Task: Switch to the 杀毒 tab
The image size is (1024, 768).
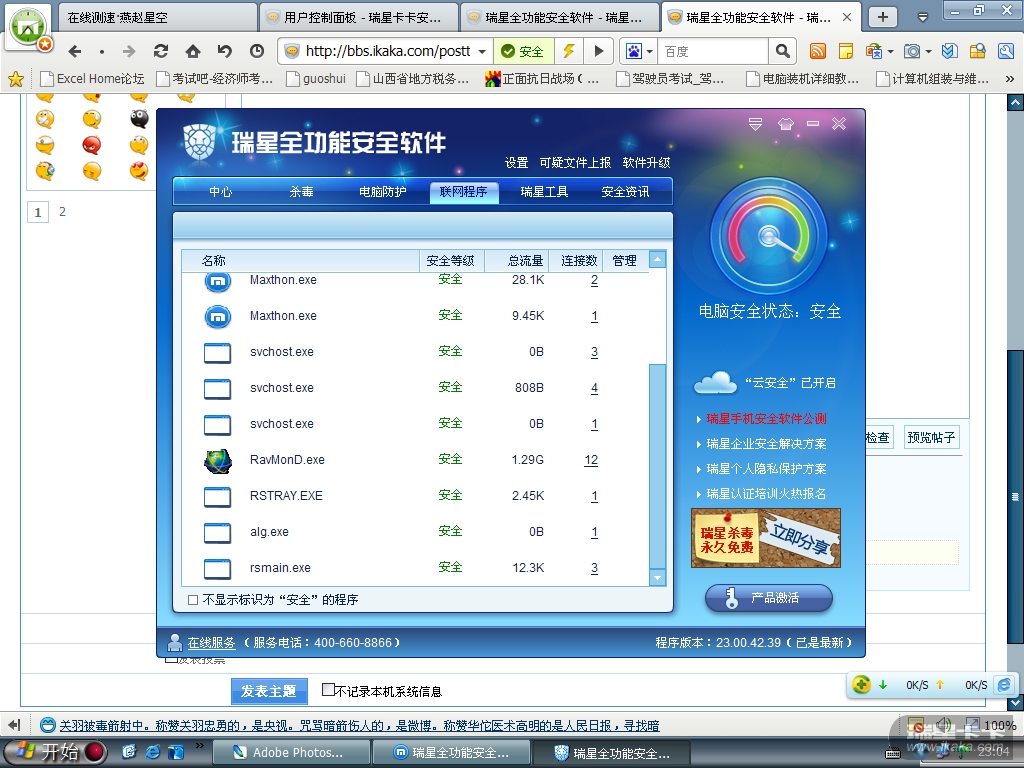Action: (x=302, y=191)
